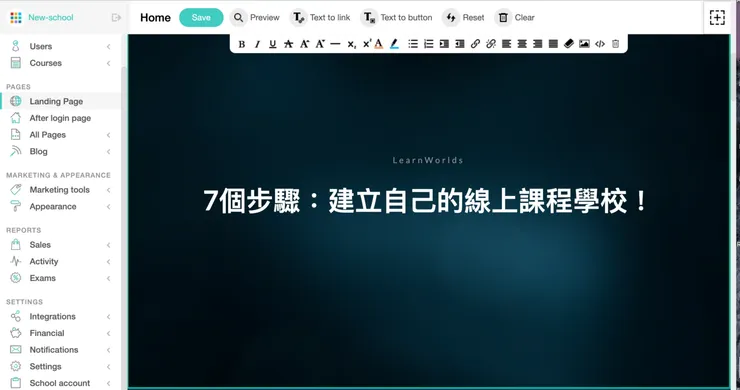Expand the Marketing tools chevron

[x=109, y=190]
